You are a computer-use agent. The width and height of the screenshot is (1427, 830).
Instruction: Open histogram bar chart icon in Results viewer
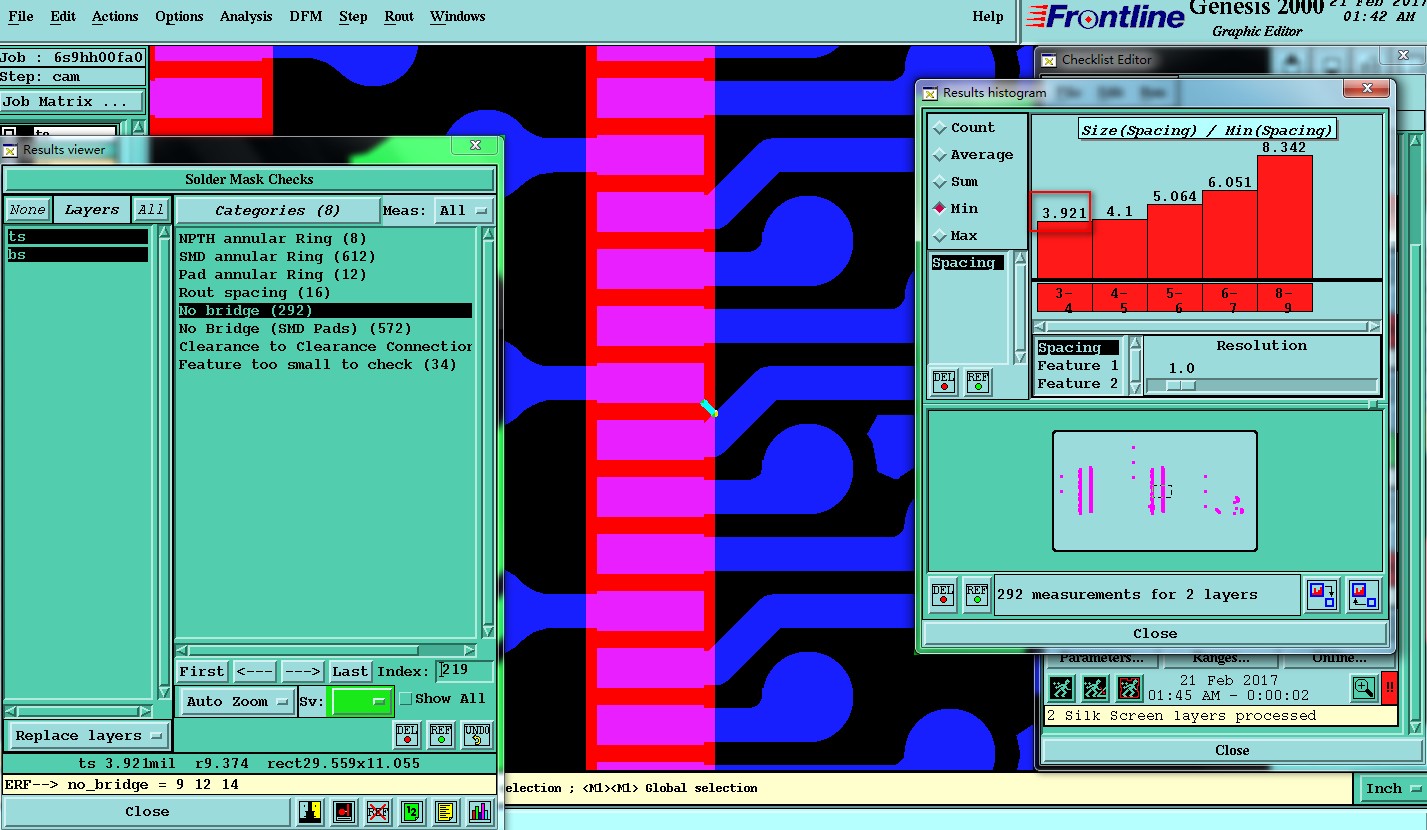tap(480, 811)
